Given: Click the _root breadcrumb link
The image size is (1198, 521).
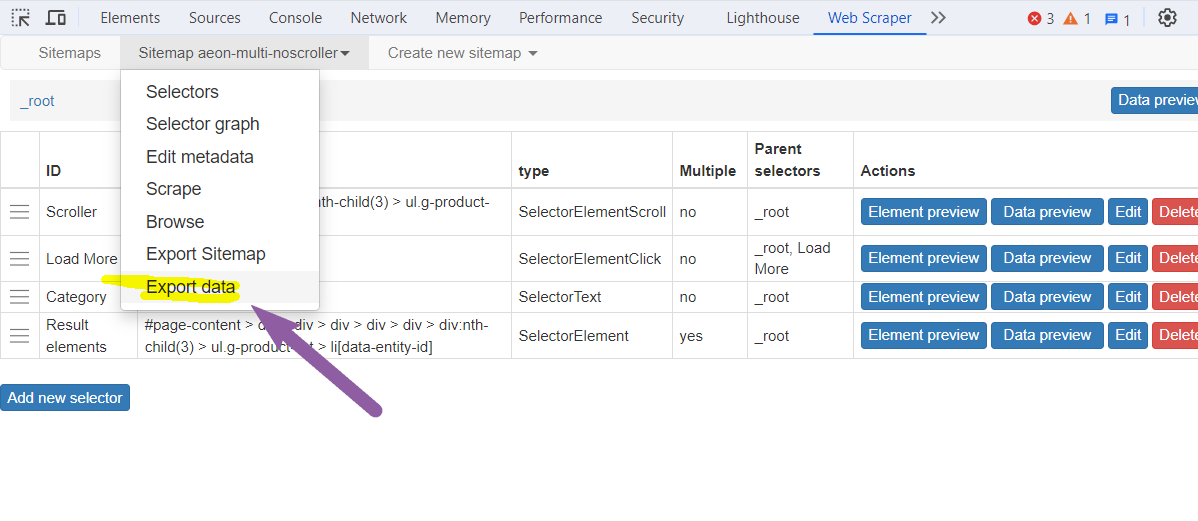Looking at the screenshot, I should point(37,101).
